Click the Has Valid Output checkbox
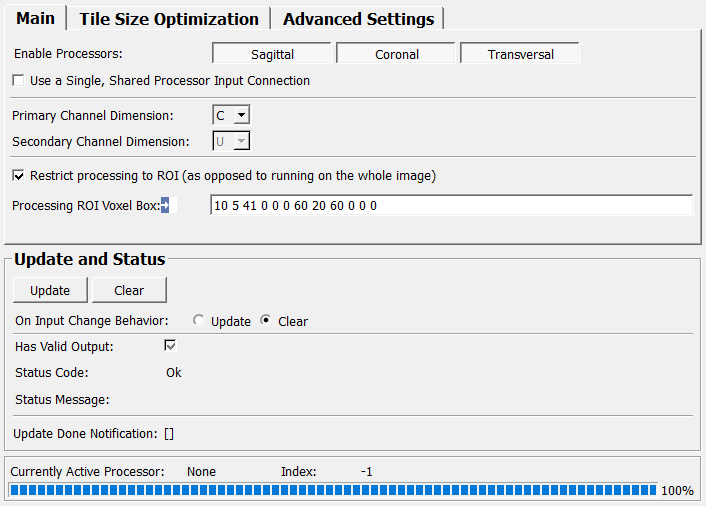Screen dimensions: 706x506 (x=170, y=346)
